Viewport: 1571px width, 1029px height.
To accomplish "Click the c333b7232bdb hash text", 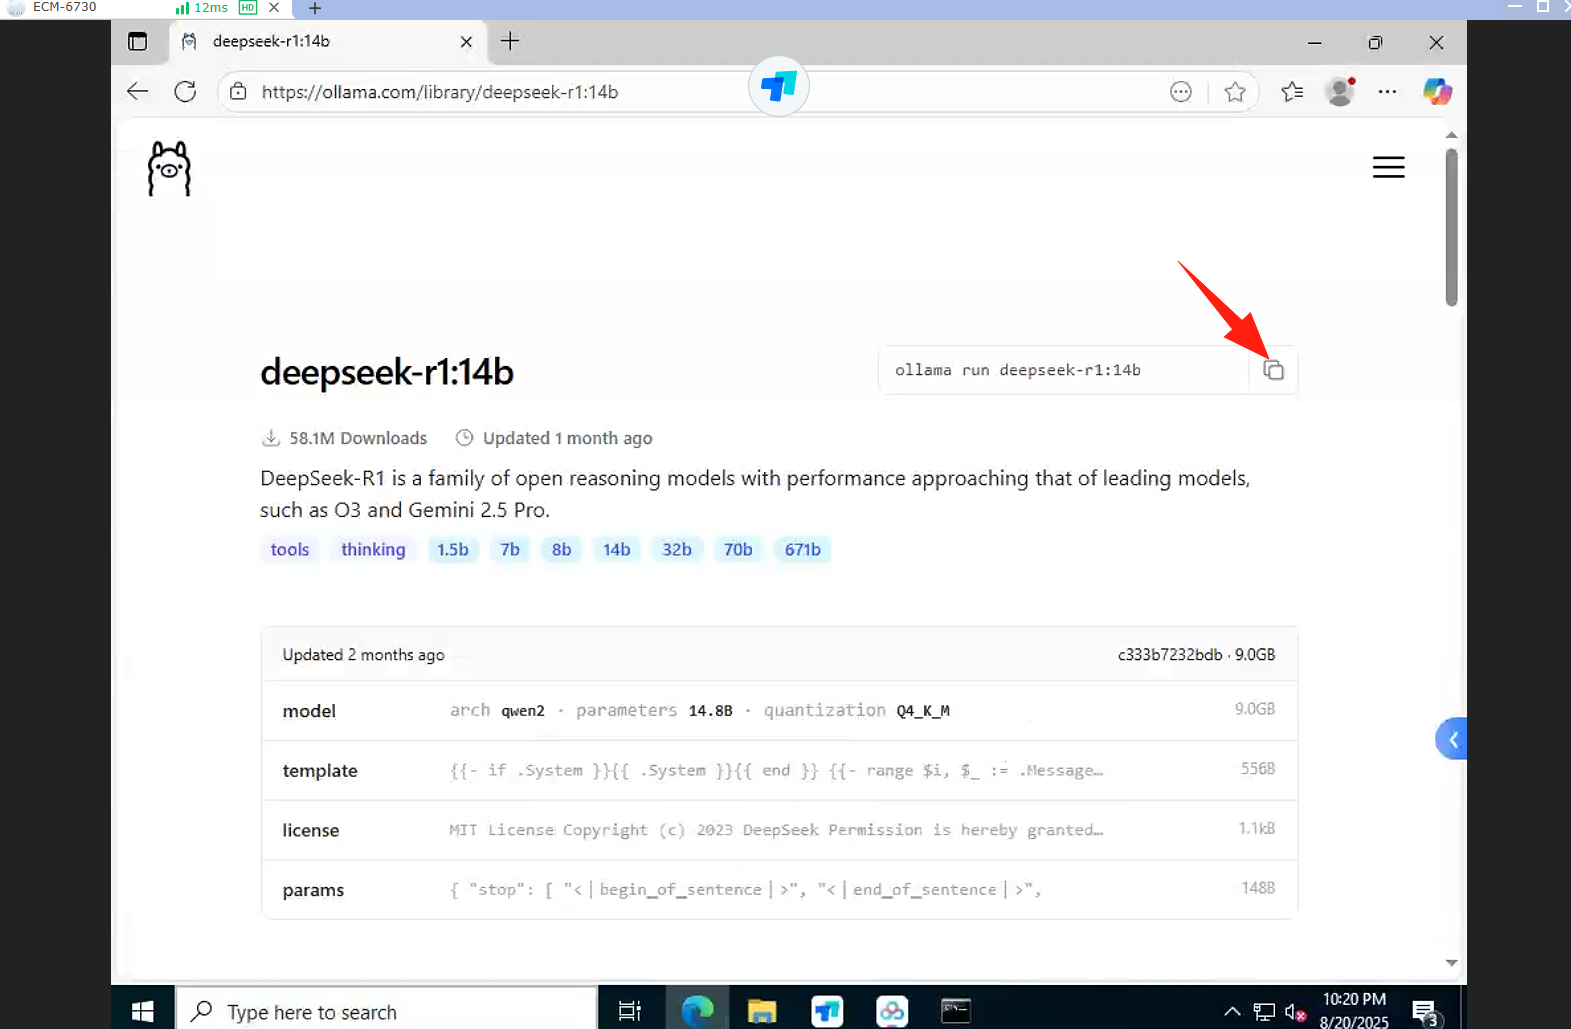I will (x=1170, y=655).
